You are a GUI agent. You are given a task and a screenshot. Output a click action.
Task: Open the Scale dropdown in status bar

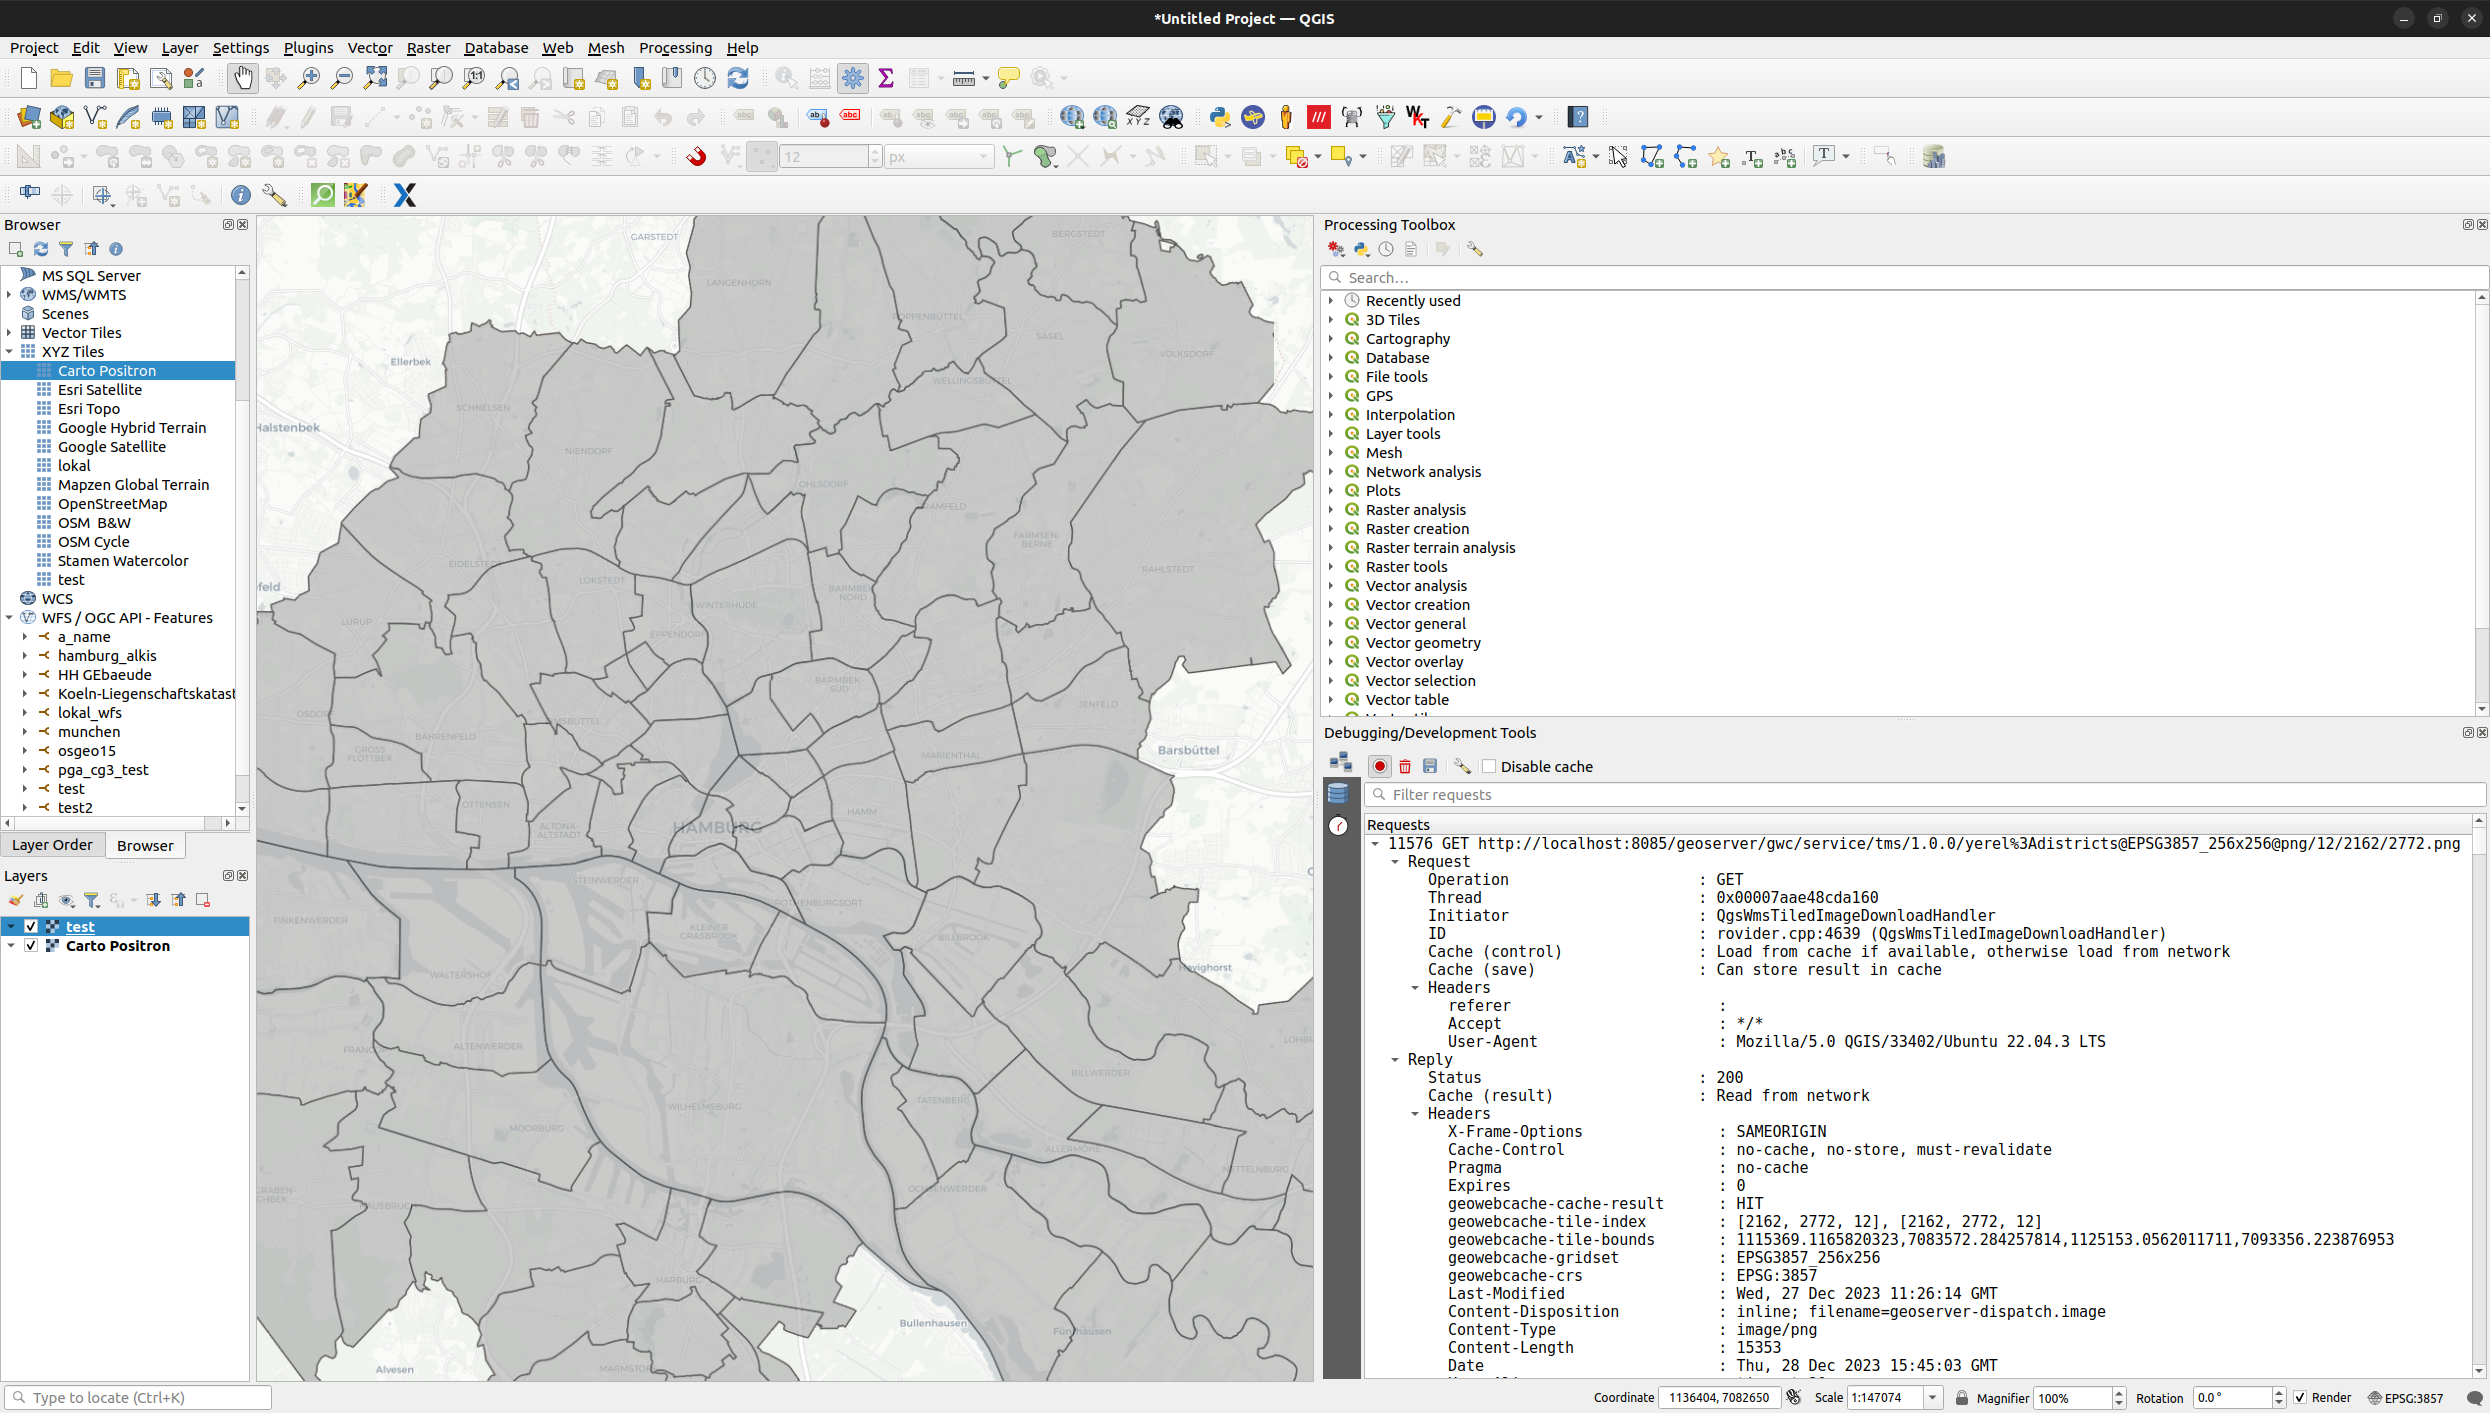point(1933,1398)
